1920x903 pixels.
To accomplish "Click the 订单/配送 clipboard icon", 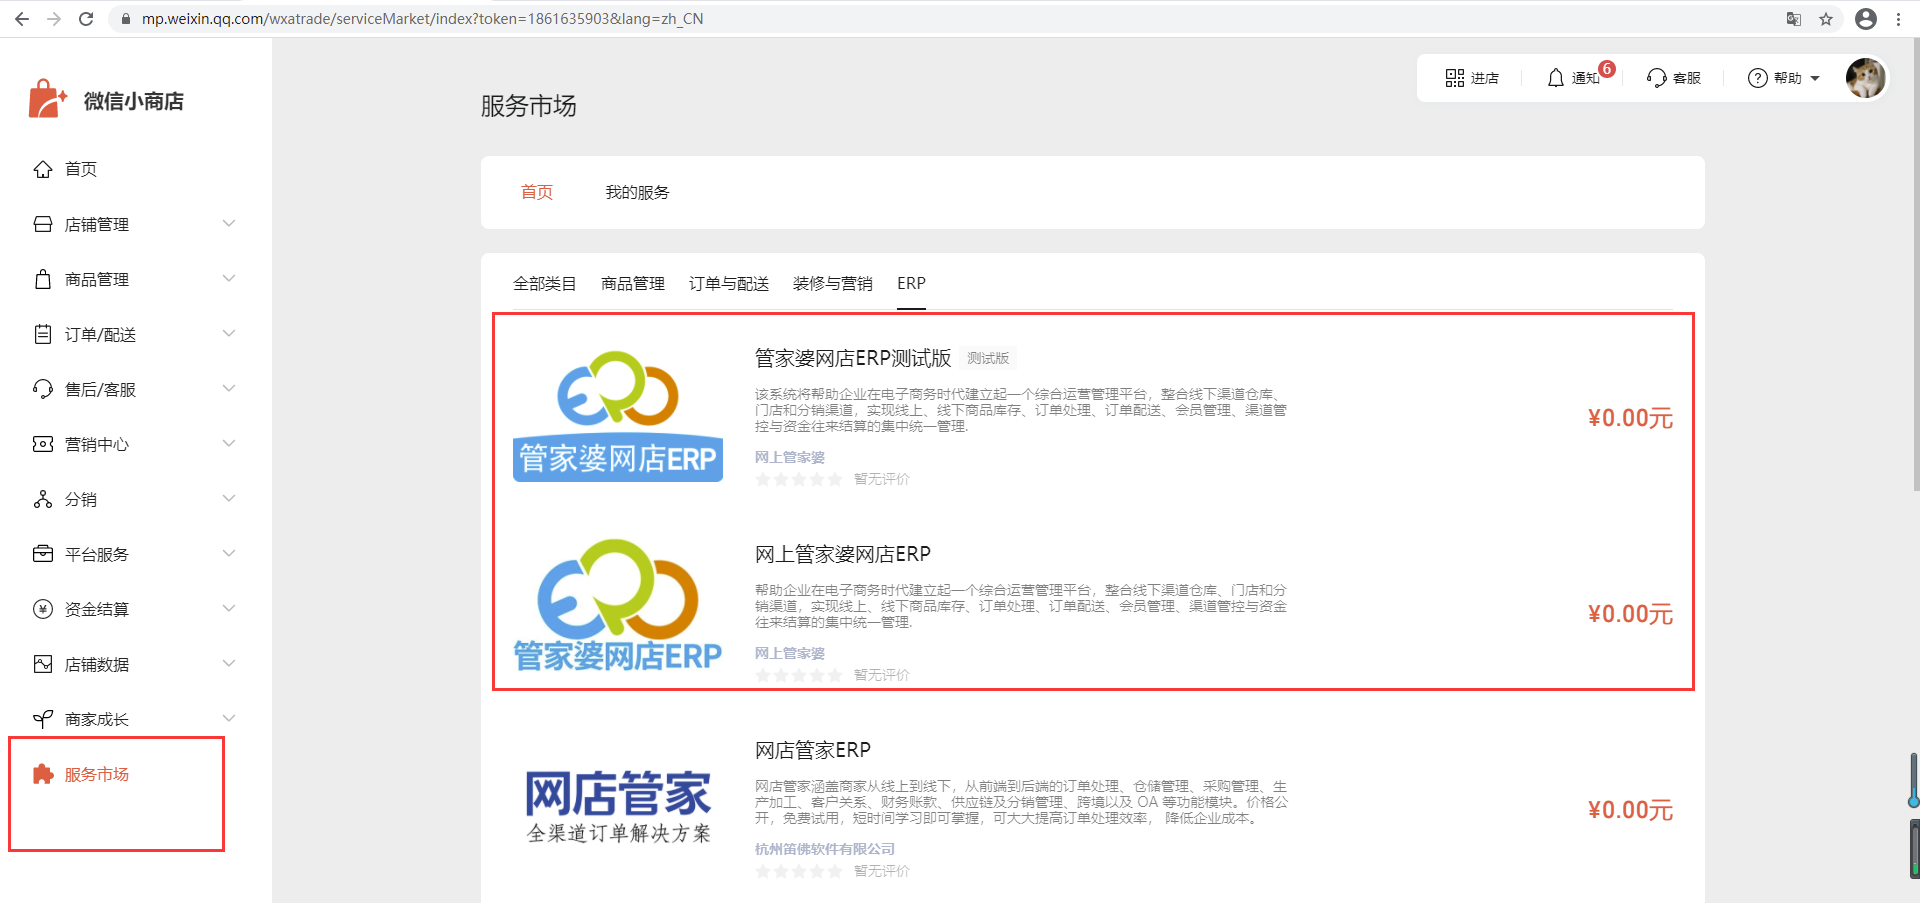I will coord(43,334).
